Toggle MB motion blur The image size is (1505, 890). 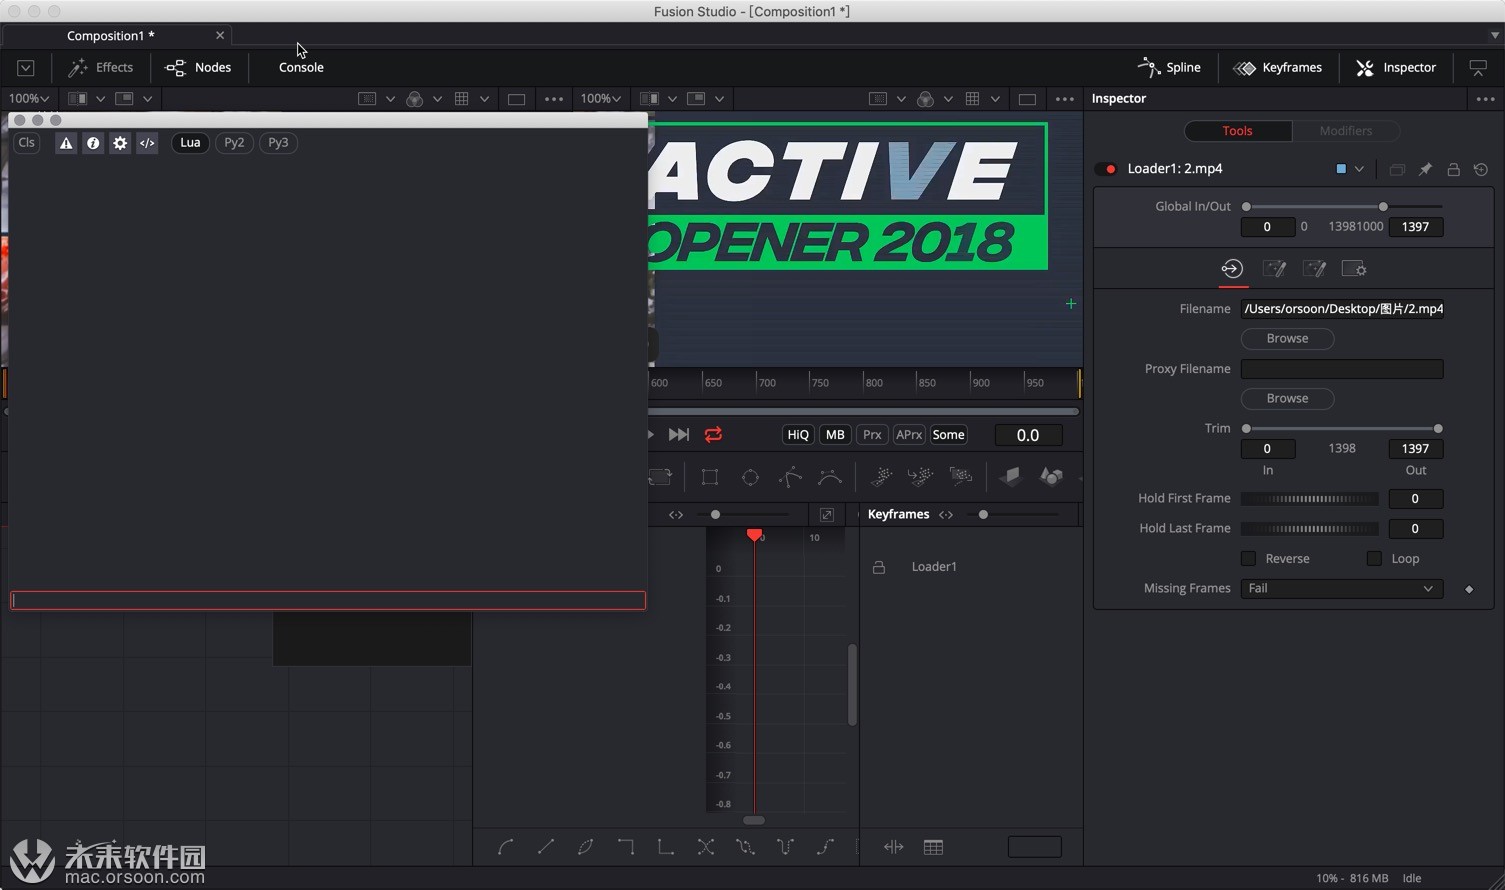835,435
